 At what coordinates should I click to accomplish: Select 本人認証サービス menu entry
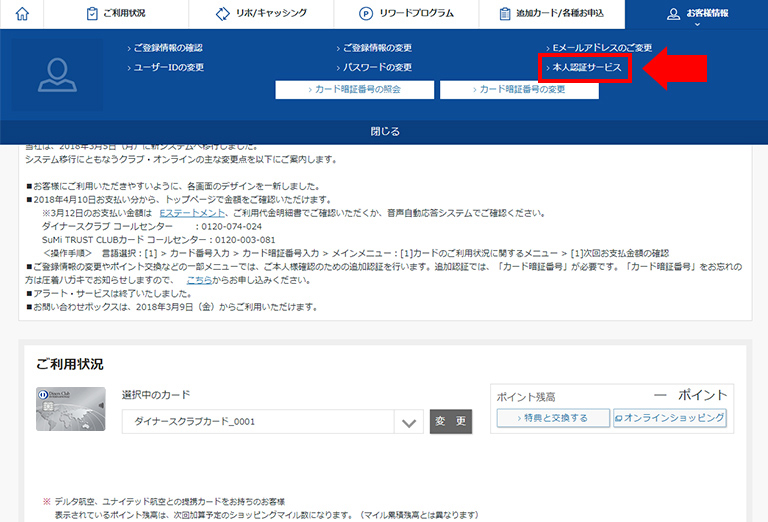coord(586,68)
